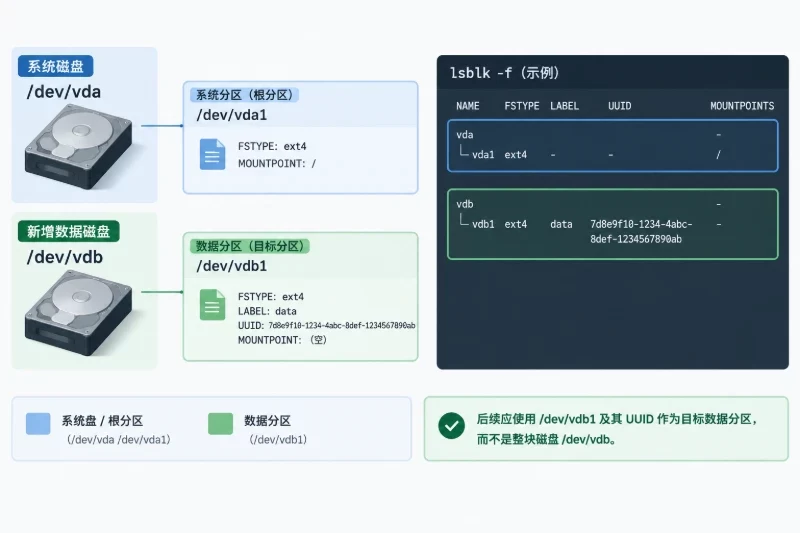This screenshot has width=800, height=533.
Task: Click the green document icon in /dev/vdb1 card
Action: point(212,304)
